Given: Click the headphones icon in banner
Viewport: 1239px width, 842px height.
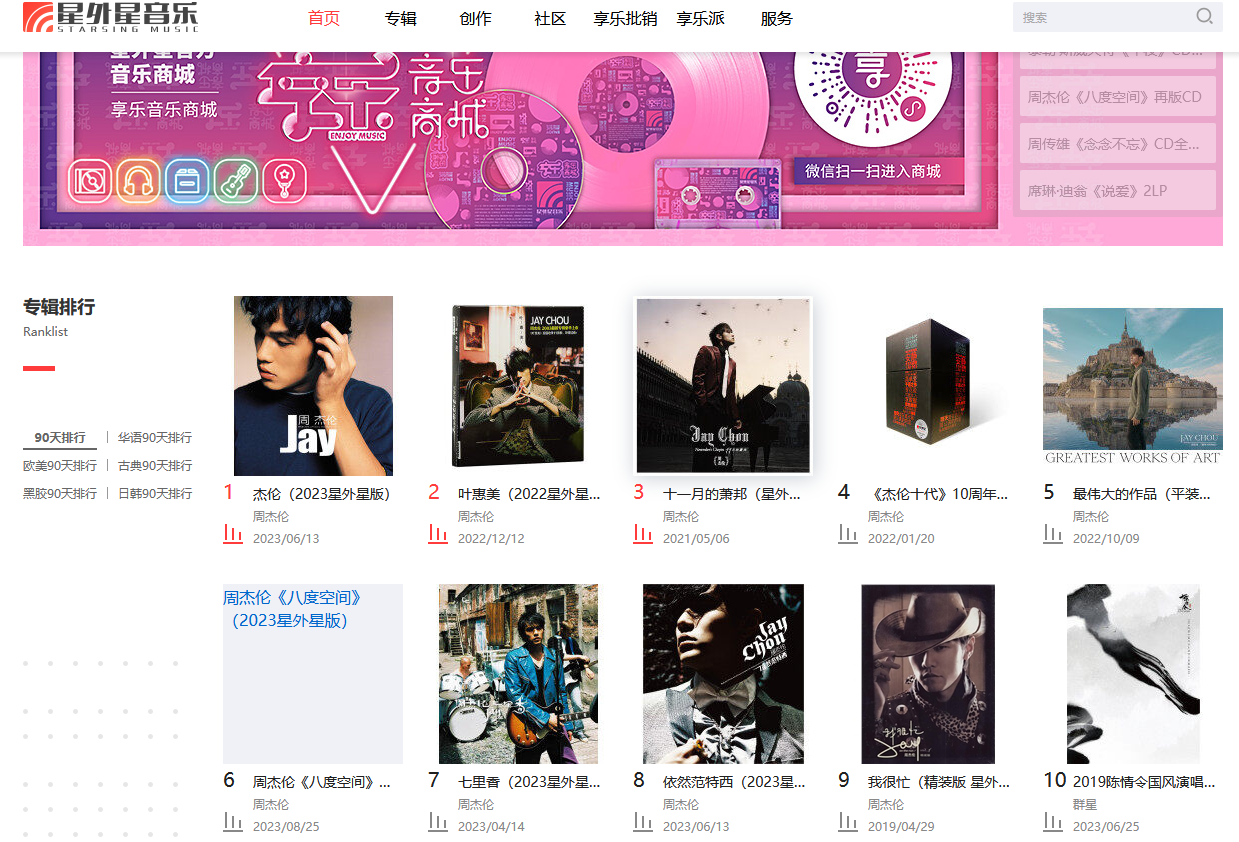Looking at the screenshot, I should click(x=138, y=181).
